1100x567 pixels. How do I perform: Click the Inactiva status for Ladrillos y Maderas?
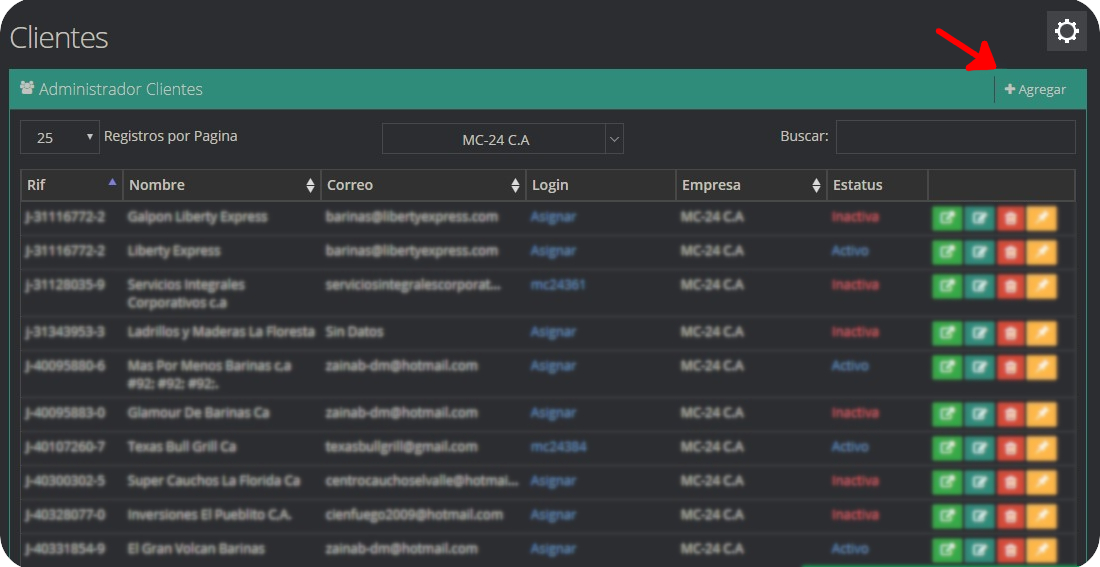pos(855,332)
